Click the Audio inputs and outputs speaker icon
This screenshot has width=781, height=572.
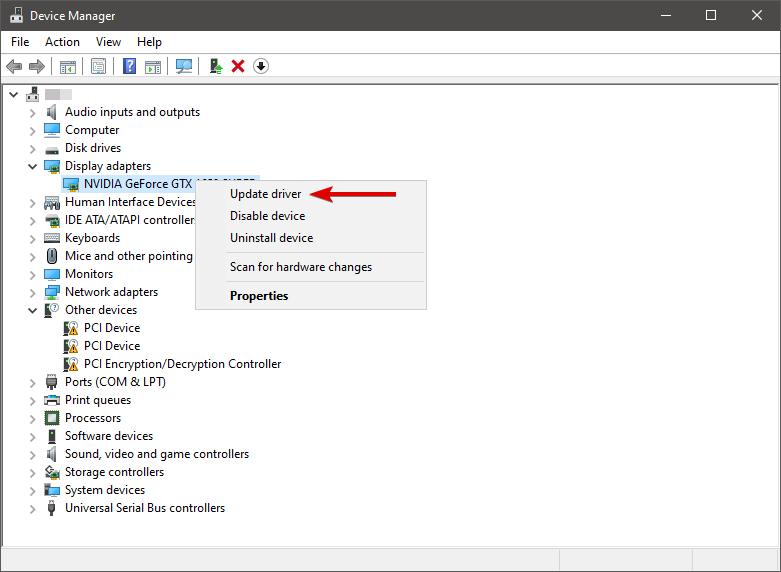point(52,112)
